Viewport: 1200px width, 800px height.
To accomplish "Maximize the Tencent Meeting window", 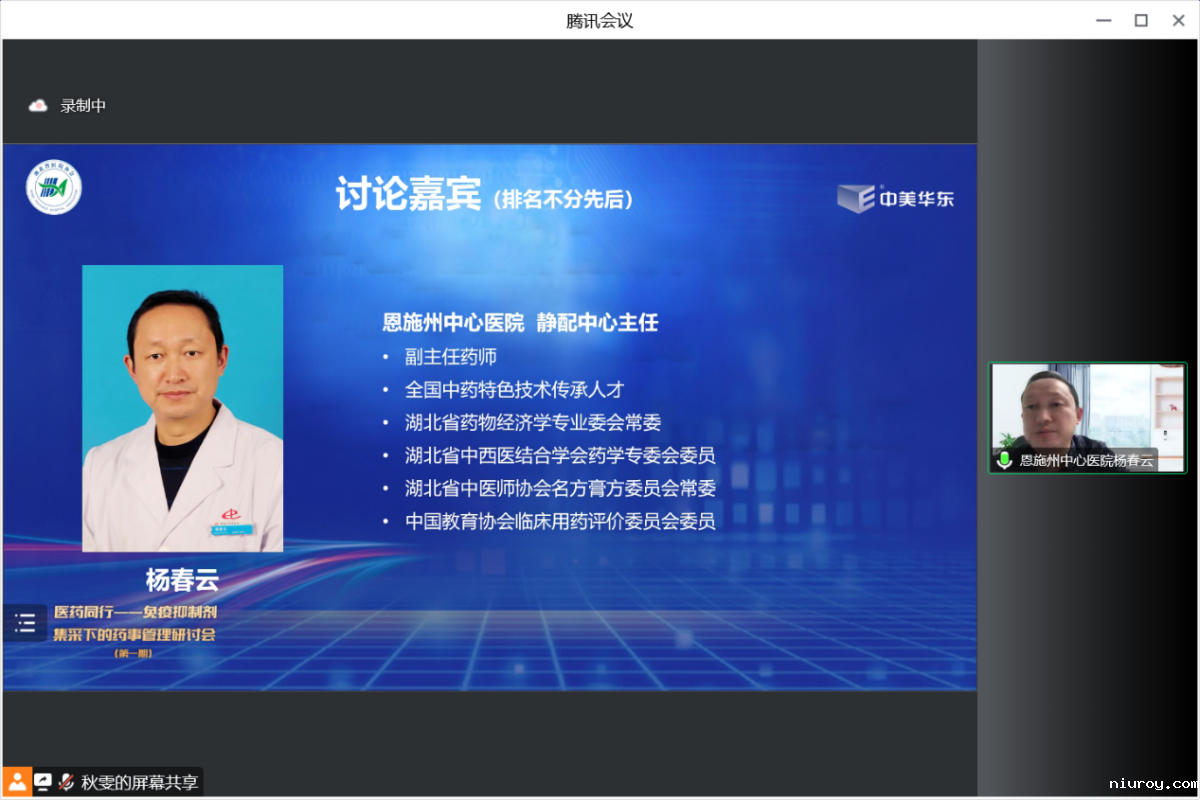I will (1140, 20).
